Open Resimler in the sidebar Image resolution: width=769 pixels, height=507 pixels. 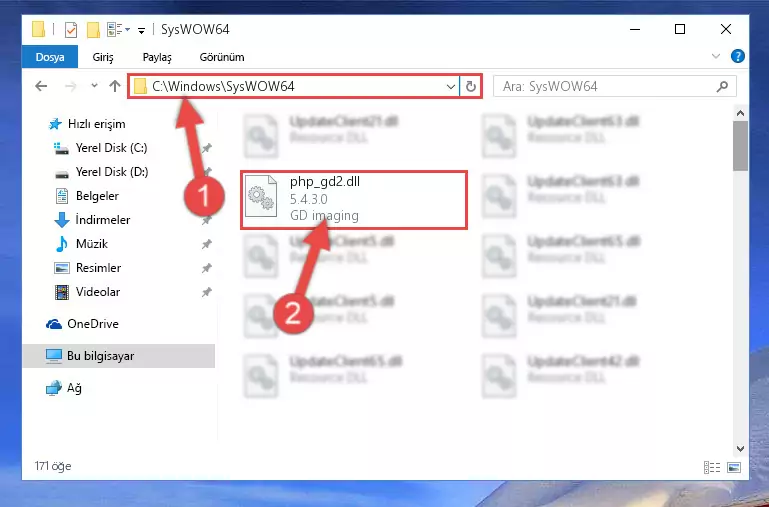point(98,268)
